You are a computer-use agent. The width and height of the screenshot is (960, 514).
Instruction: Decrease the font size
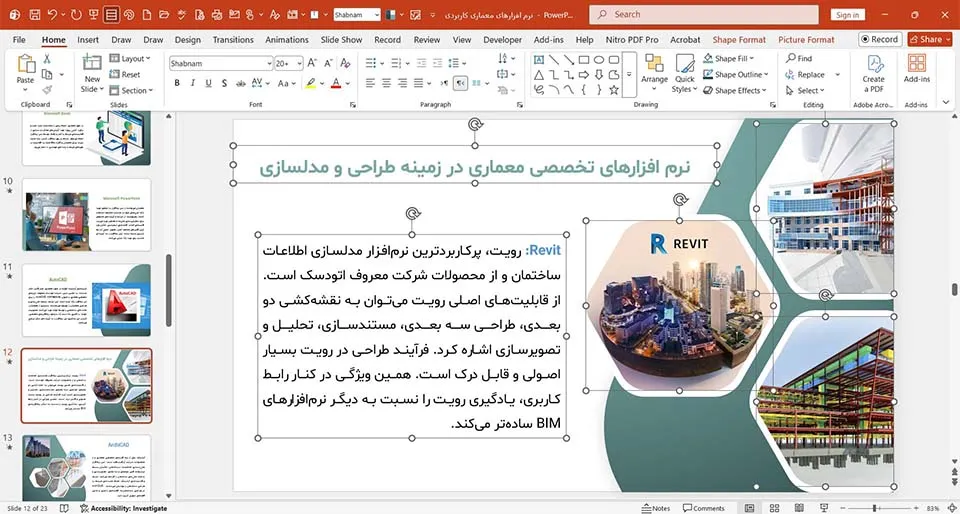click(x=328, y=63)
